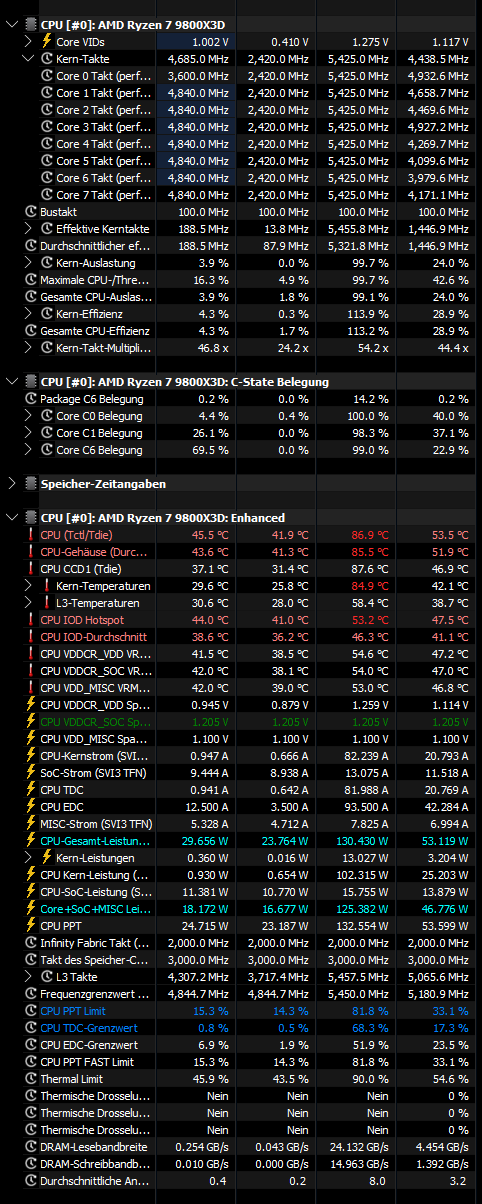Click the clock icon next to Durchschnittlicher effektiver Takt
The height and width of the screenshot is (1204, 482).
pos(31,246)
